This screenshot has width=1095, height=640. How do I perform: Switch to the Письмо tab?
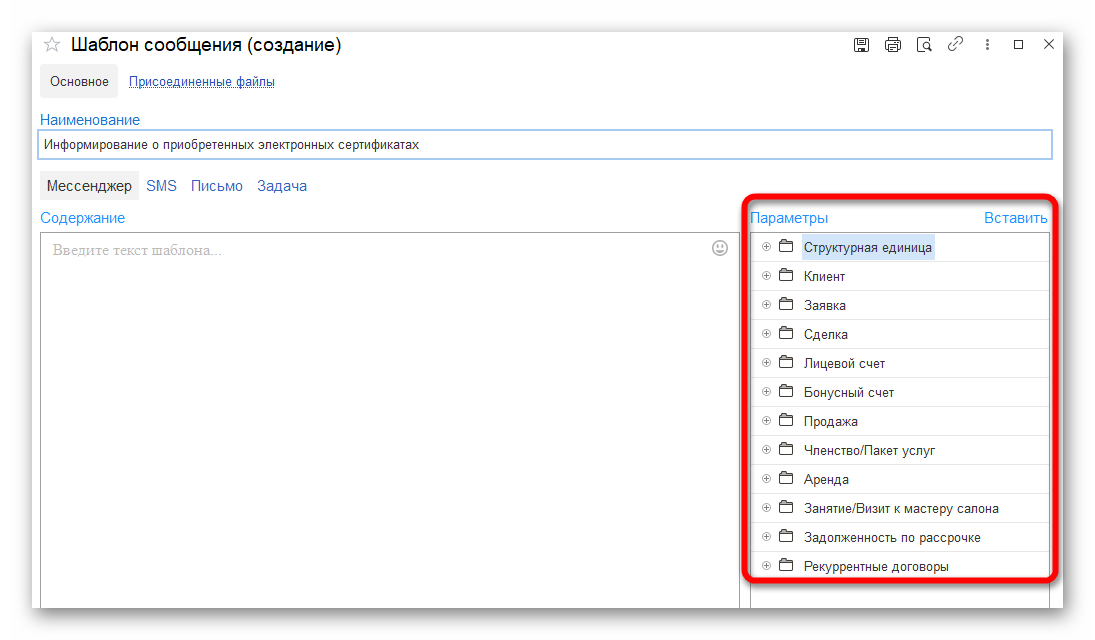coord(216,186)
